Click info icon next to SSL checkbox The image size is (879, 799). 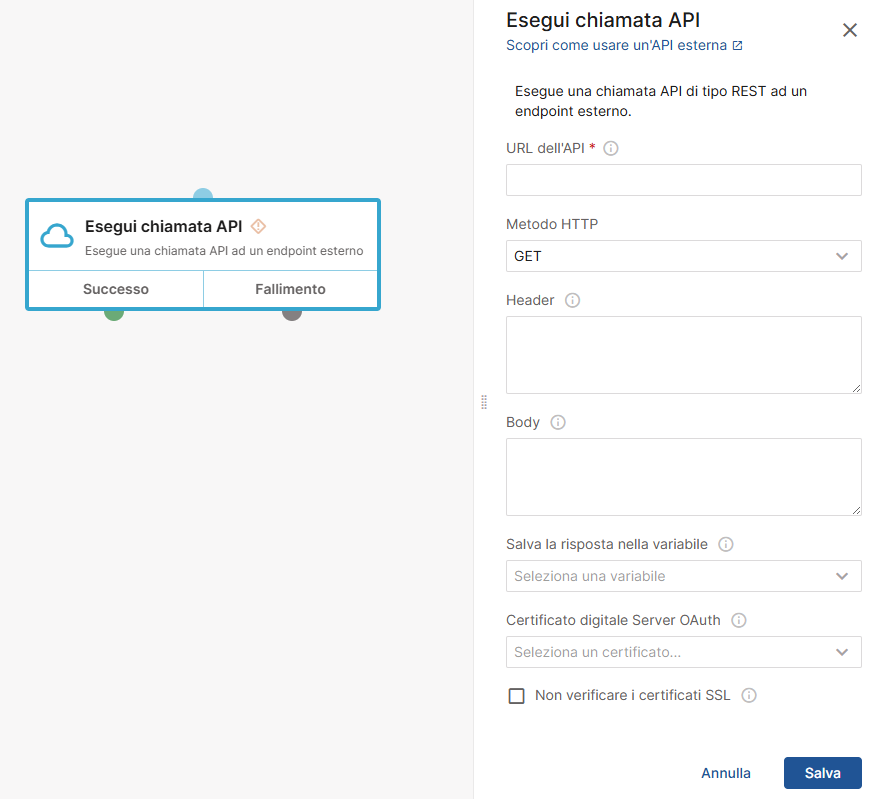click(748, 696)
